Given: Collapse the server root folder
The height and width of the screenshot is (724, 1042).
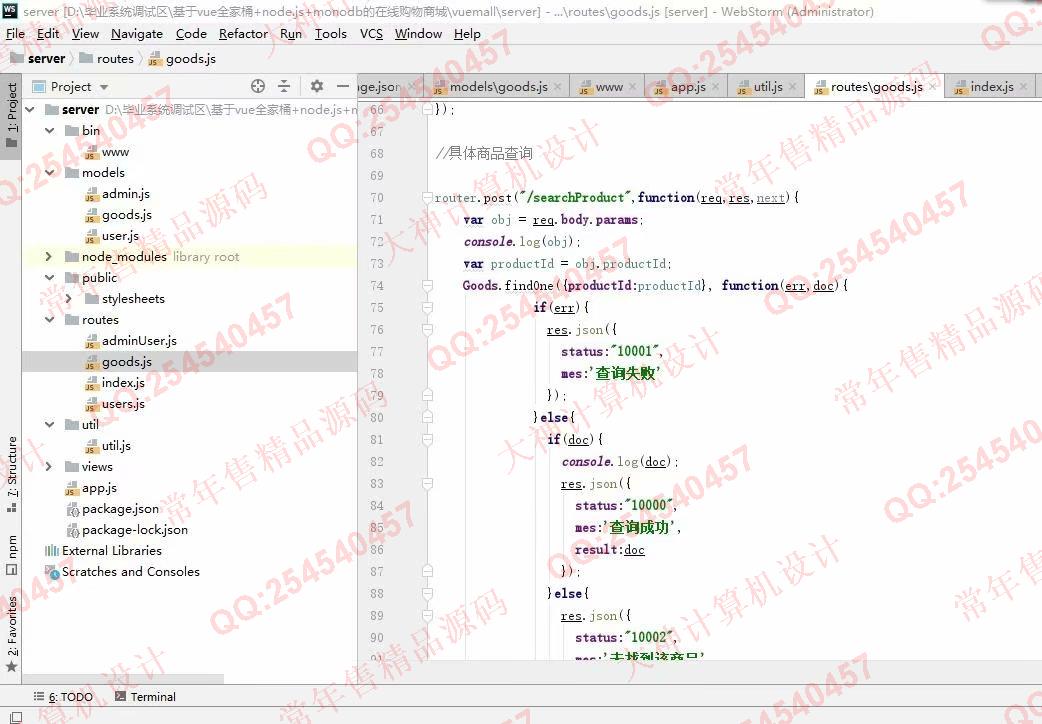Looking at the screenshot, I should [x=30, y=109].
